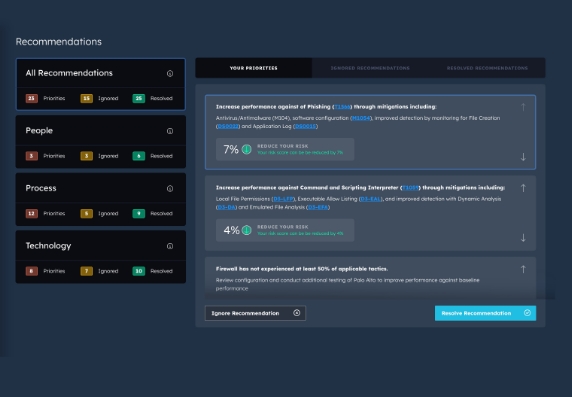Screen dimensions: 572x397
Task: Select the Firewall has not experienced recommendation
Action: pyautogui.click(x=370, y=278)
